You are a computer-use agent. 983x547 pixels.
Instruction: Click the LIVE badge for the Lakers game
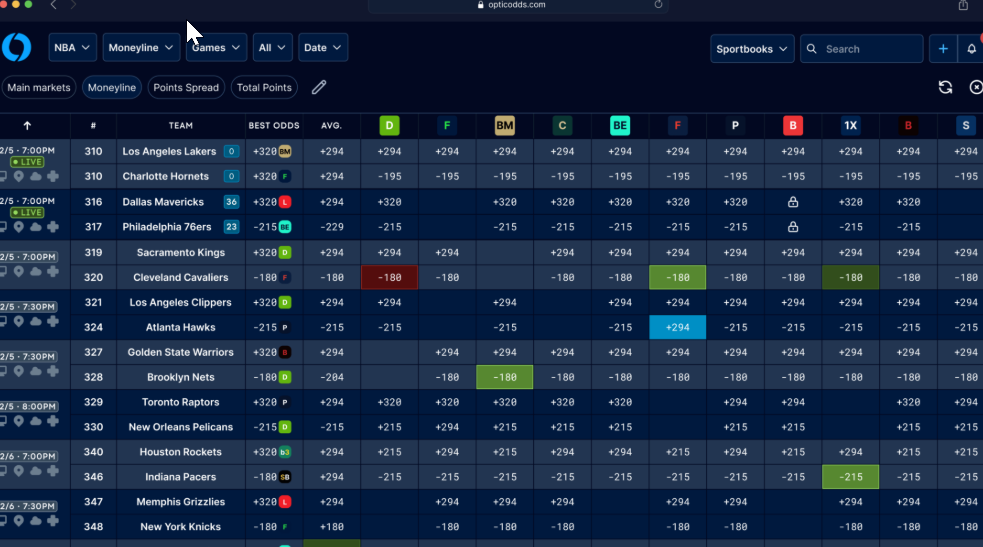[x=28, y=162]
